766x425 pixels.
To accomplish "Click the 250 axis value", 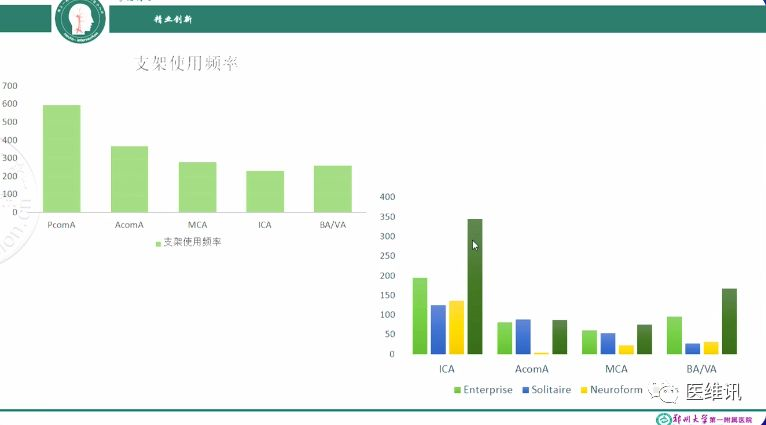I will tap(387, 255).
